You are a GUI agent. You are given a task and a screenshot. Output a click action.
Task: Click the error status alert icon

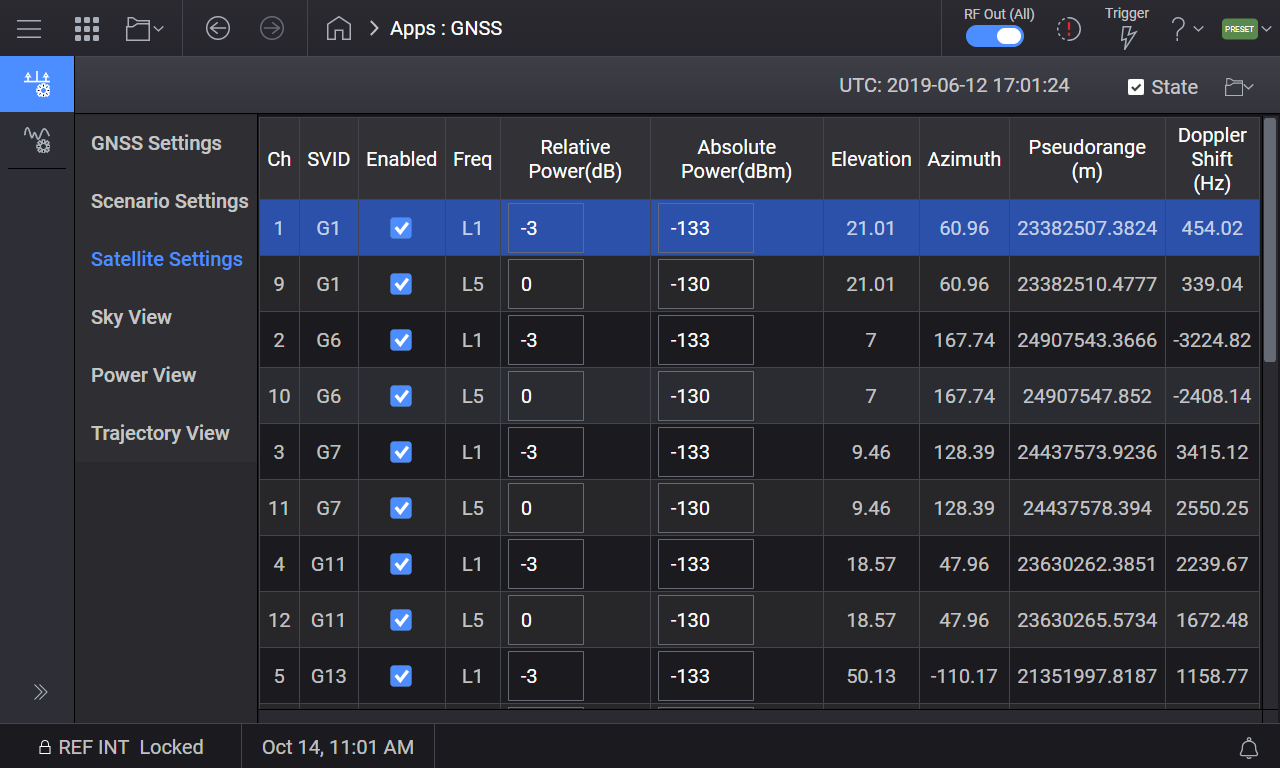(x=1069, y=30)
